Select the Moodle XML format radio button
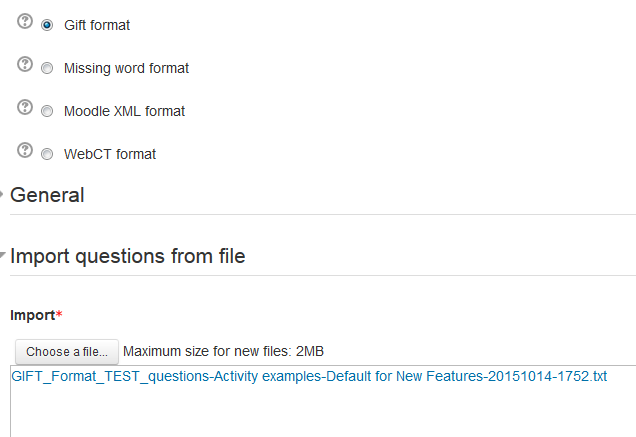Image resolution: width=636 pixels, height=437 pixels. click(47, 111)
